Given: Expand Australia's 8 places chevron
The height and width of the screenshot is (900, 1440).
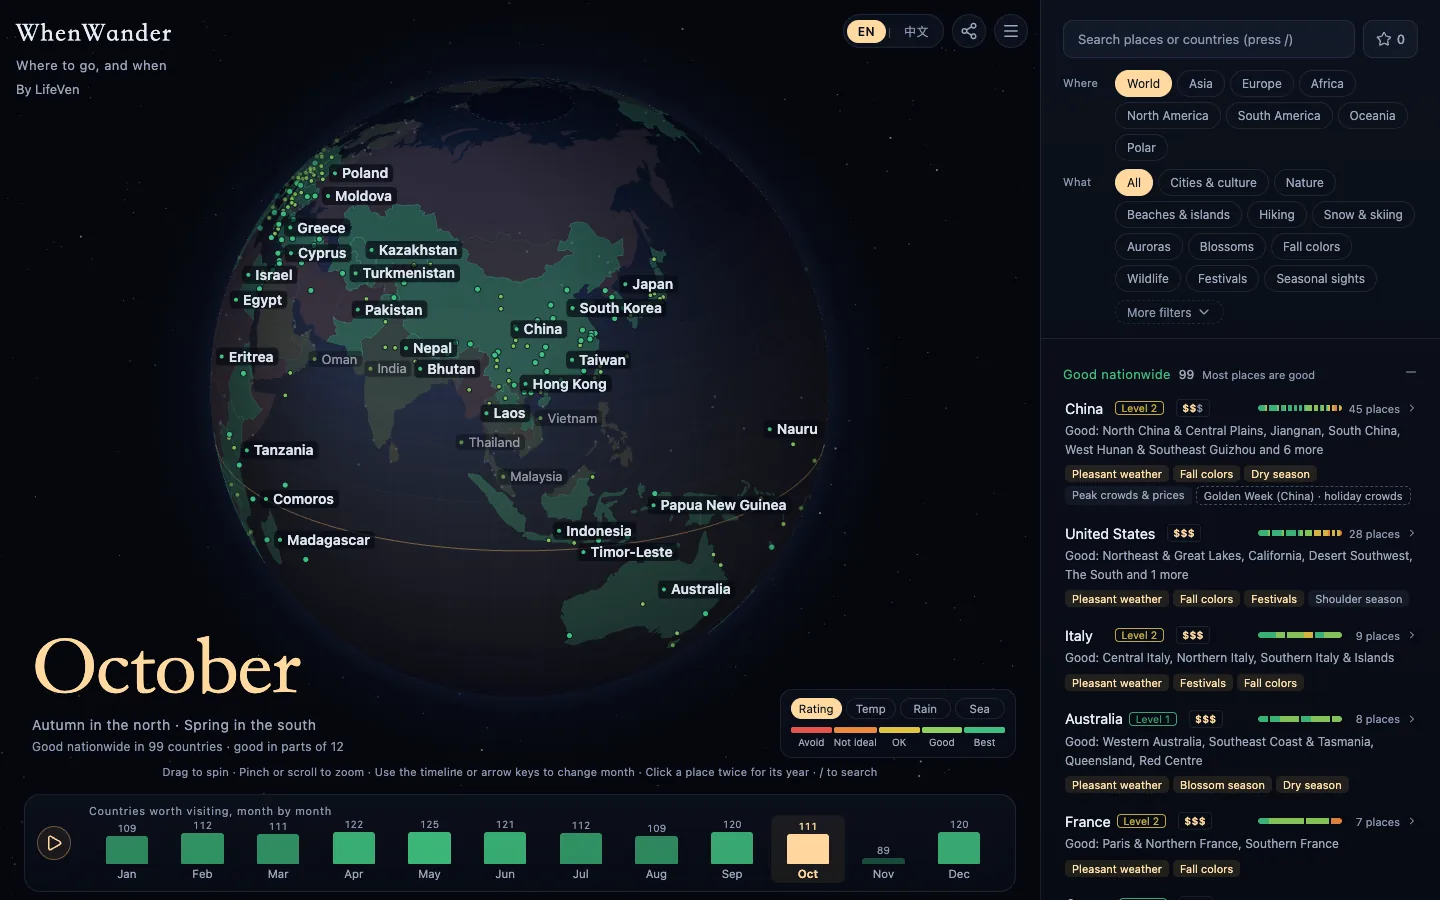Looking at the screenshot, I should 1412,719.
